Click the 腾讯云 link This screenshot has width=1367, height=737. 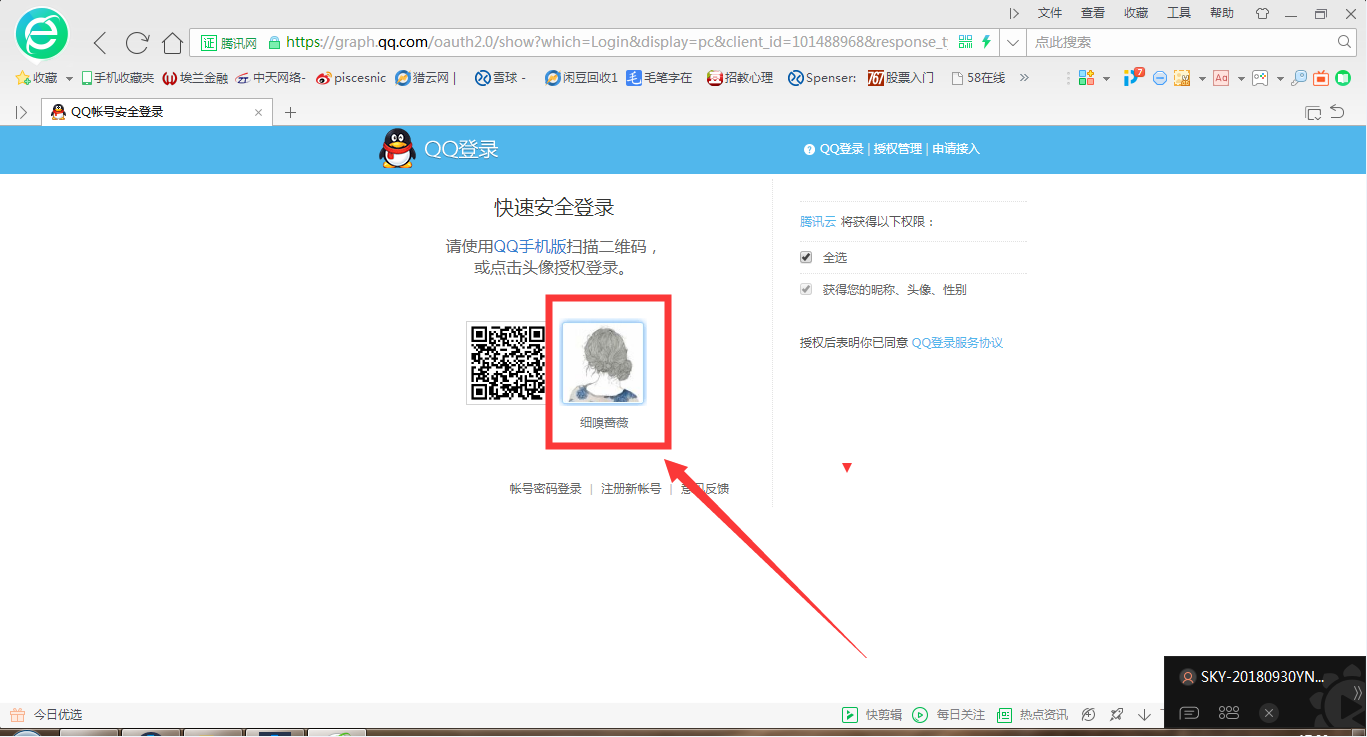[x=817, y=221]
